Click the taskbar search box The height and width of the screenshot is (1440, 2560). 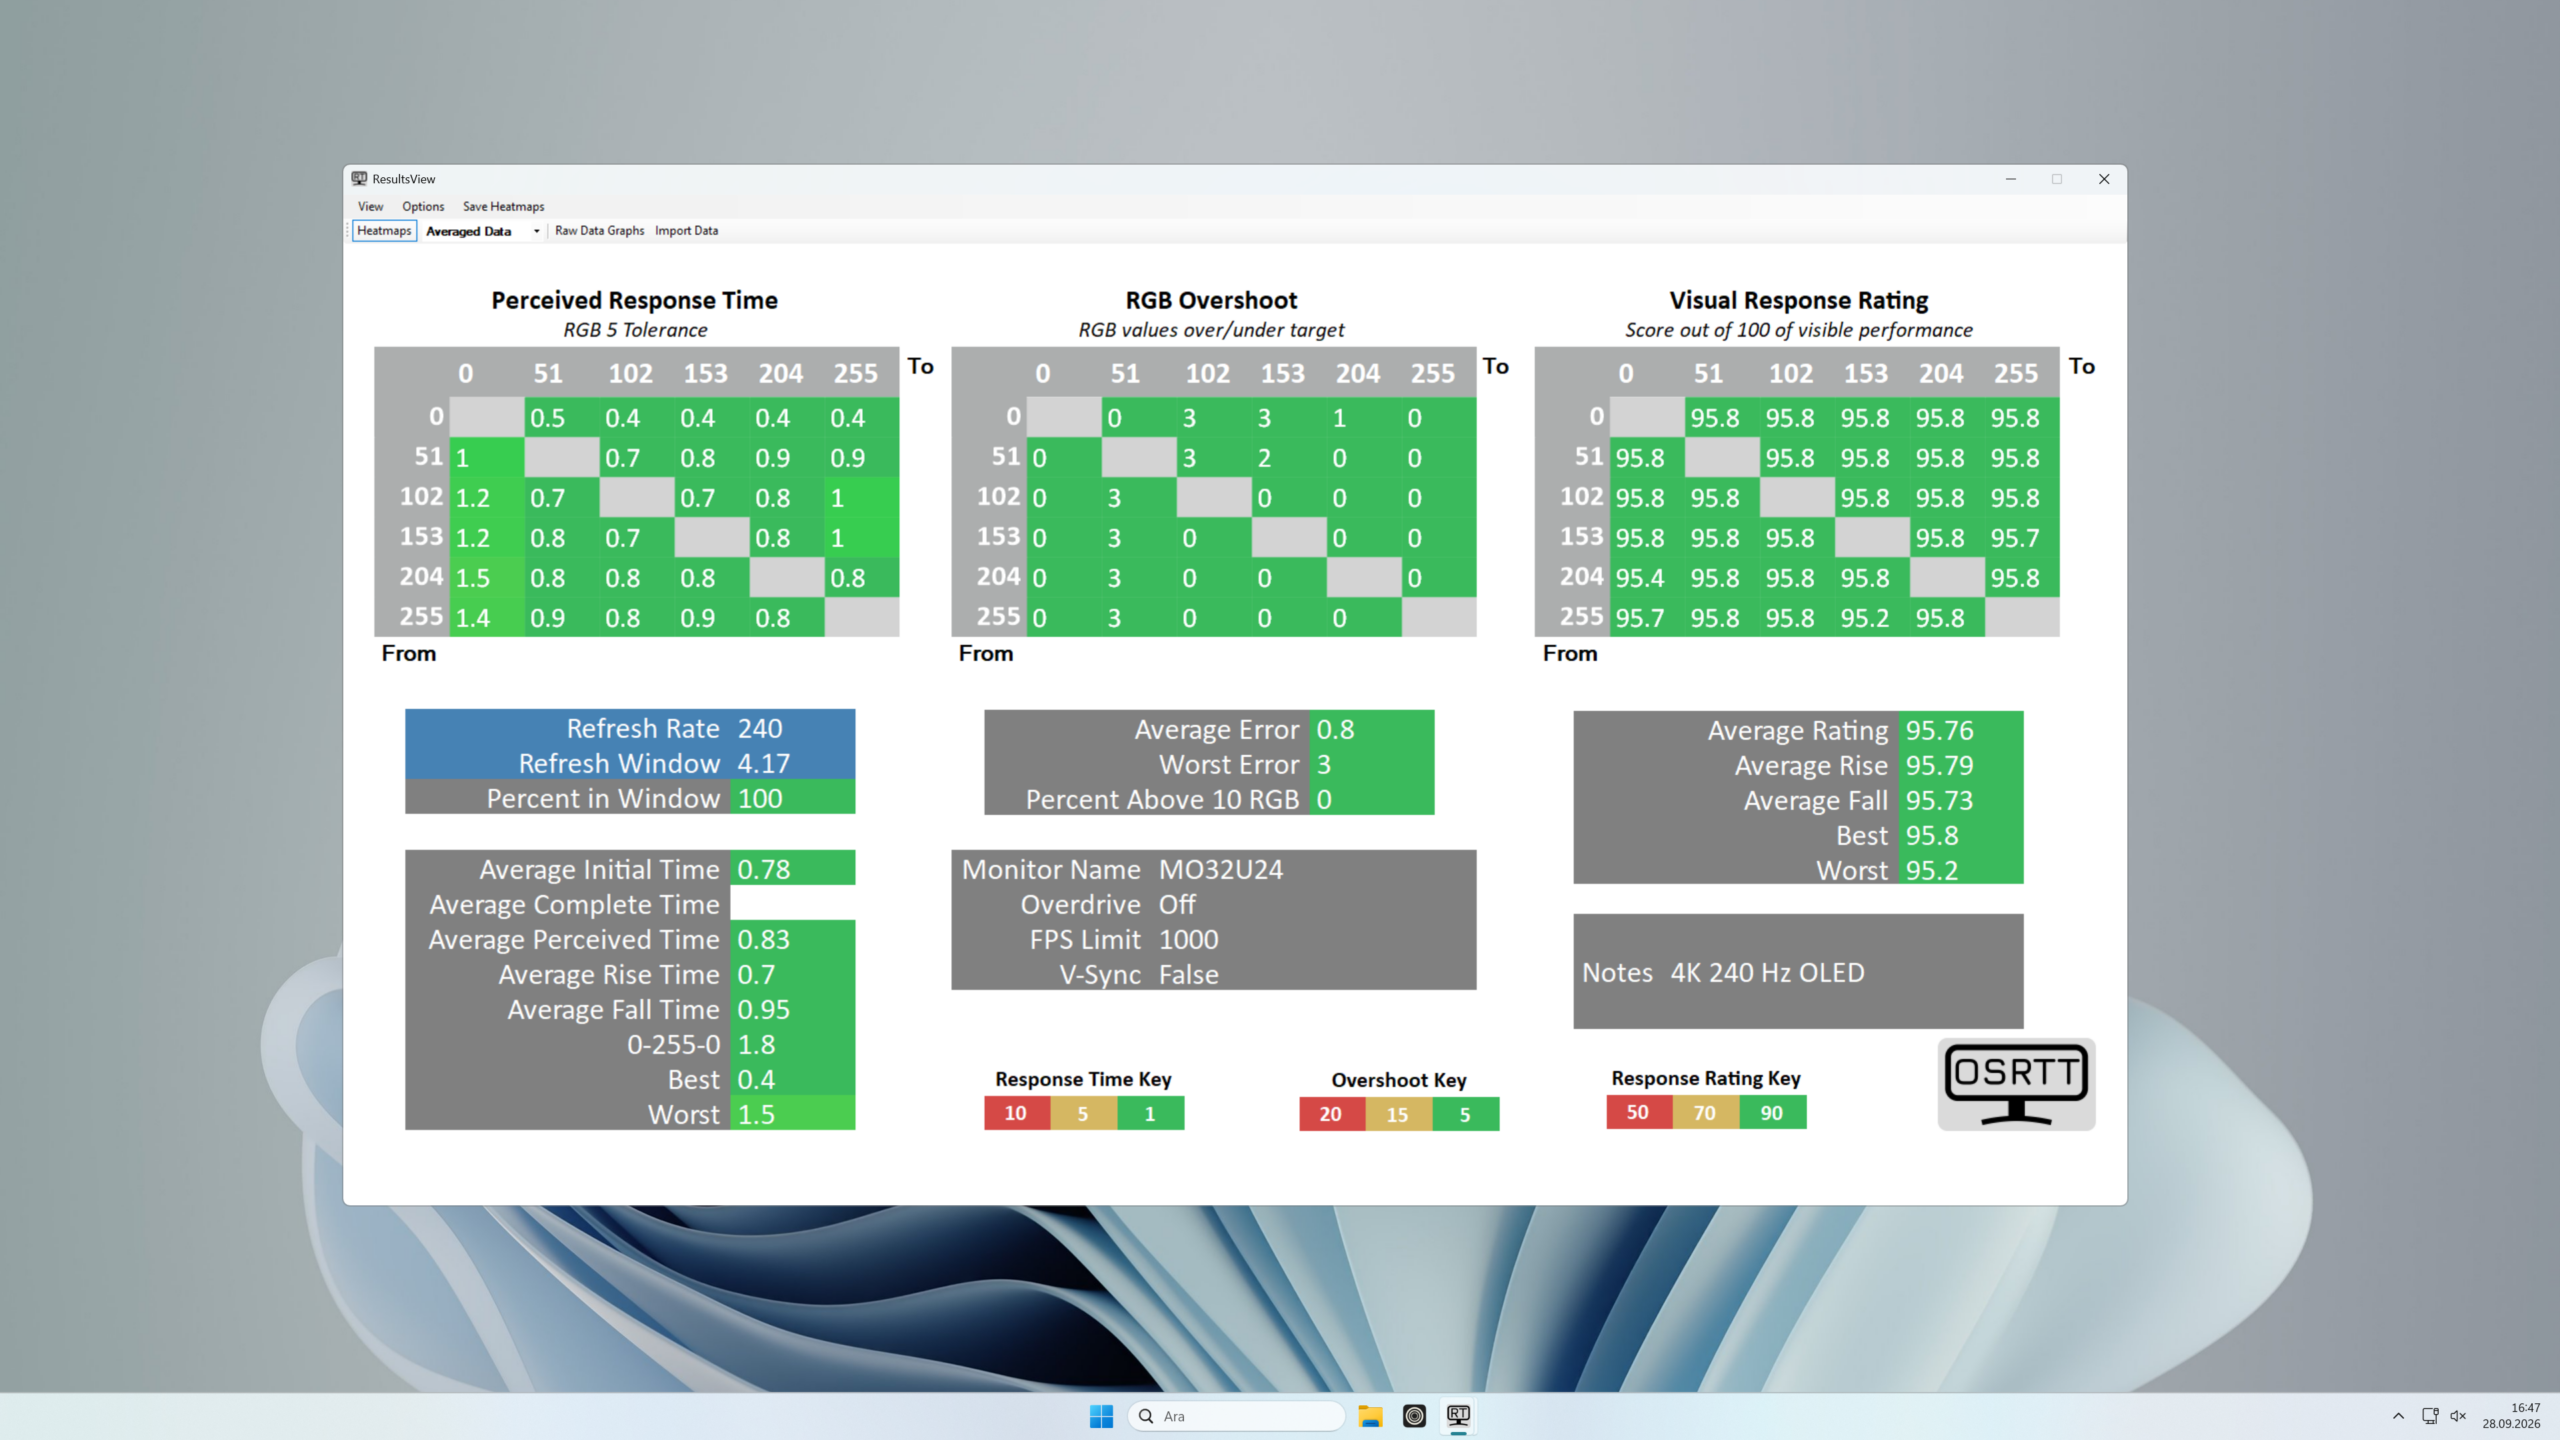click(1236, 1416)
